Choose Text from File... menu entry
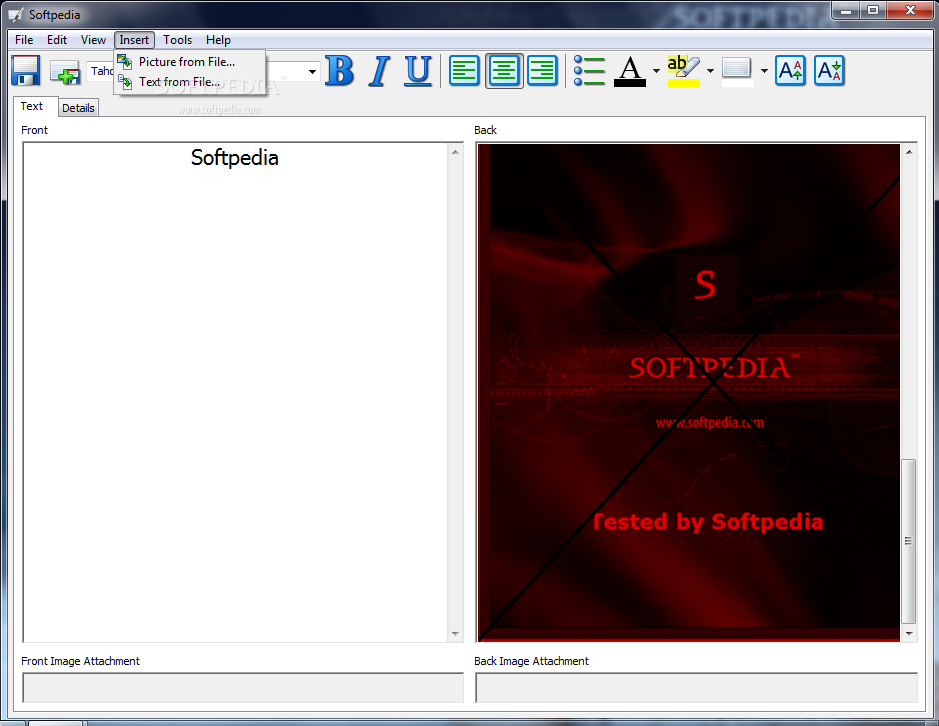 pyautogui.click(x=189, y=81)
